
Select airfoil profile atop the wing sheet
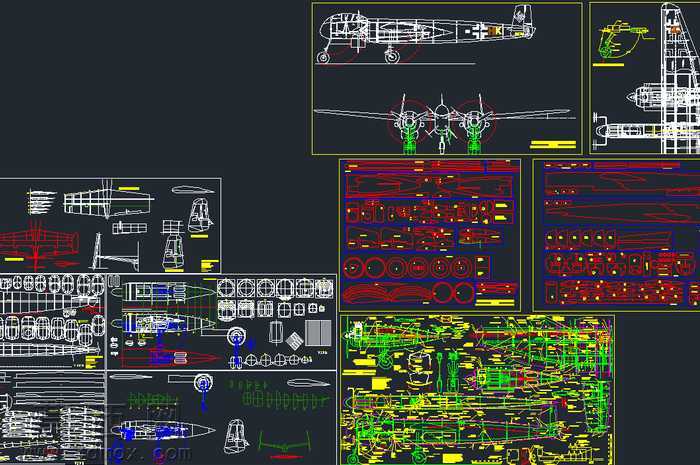[x=193, y=190]
